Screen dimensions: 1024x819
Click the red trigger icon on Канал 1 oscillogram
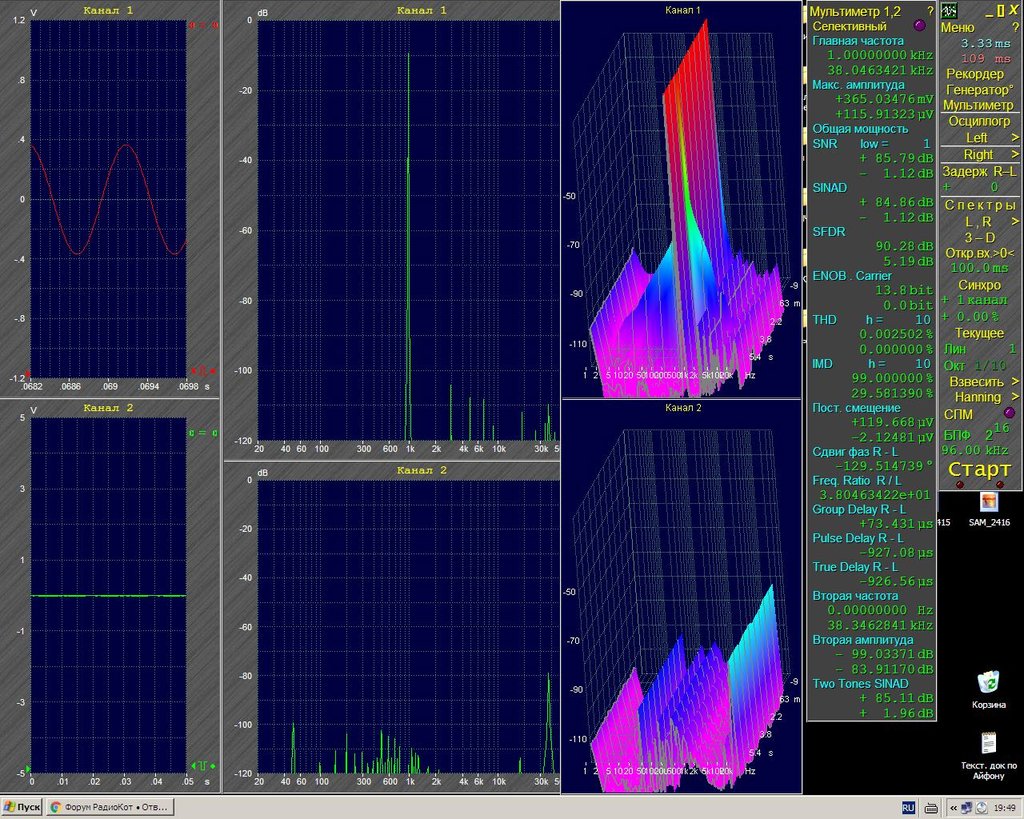(x=203, y=371)
